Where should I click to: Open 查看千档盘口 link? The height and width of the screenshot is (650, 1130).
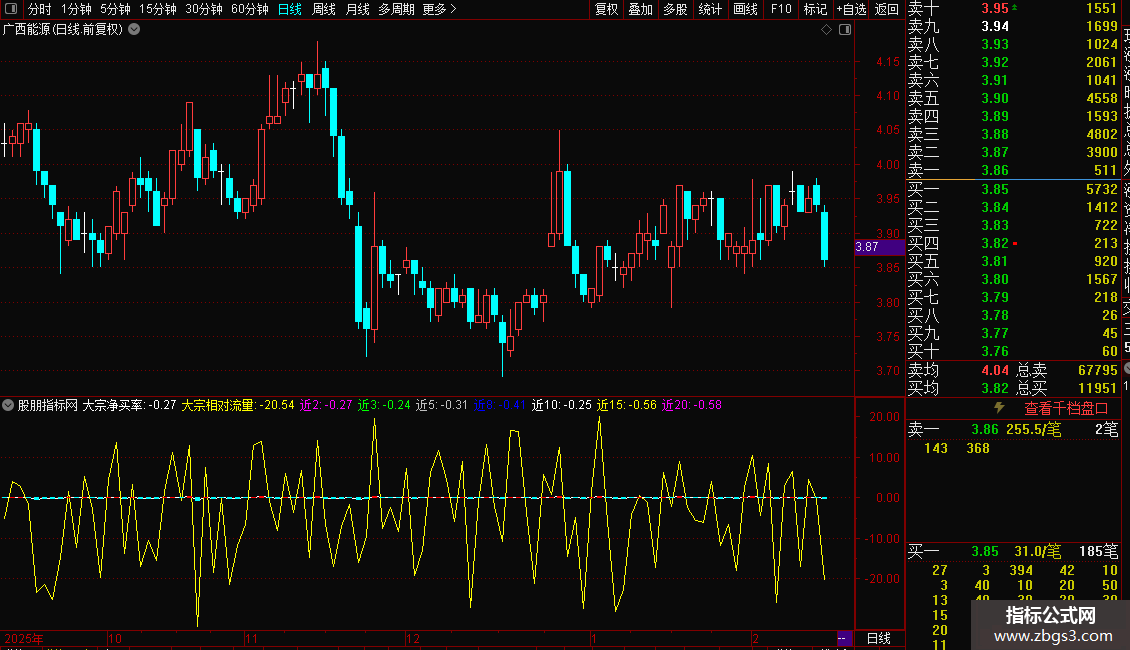1066,408
